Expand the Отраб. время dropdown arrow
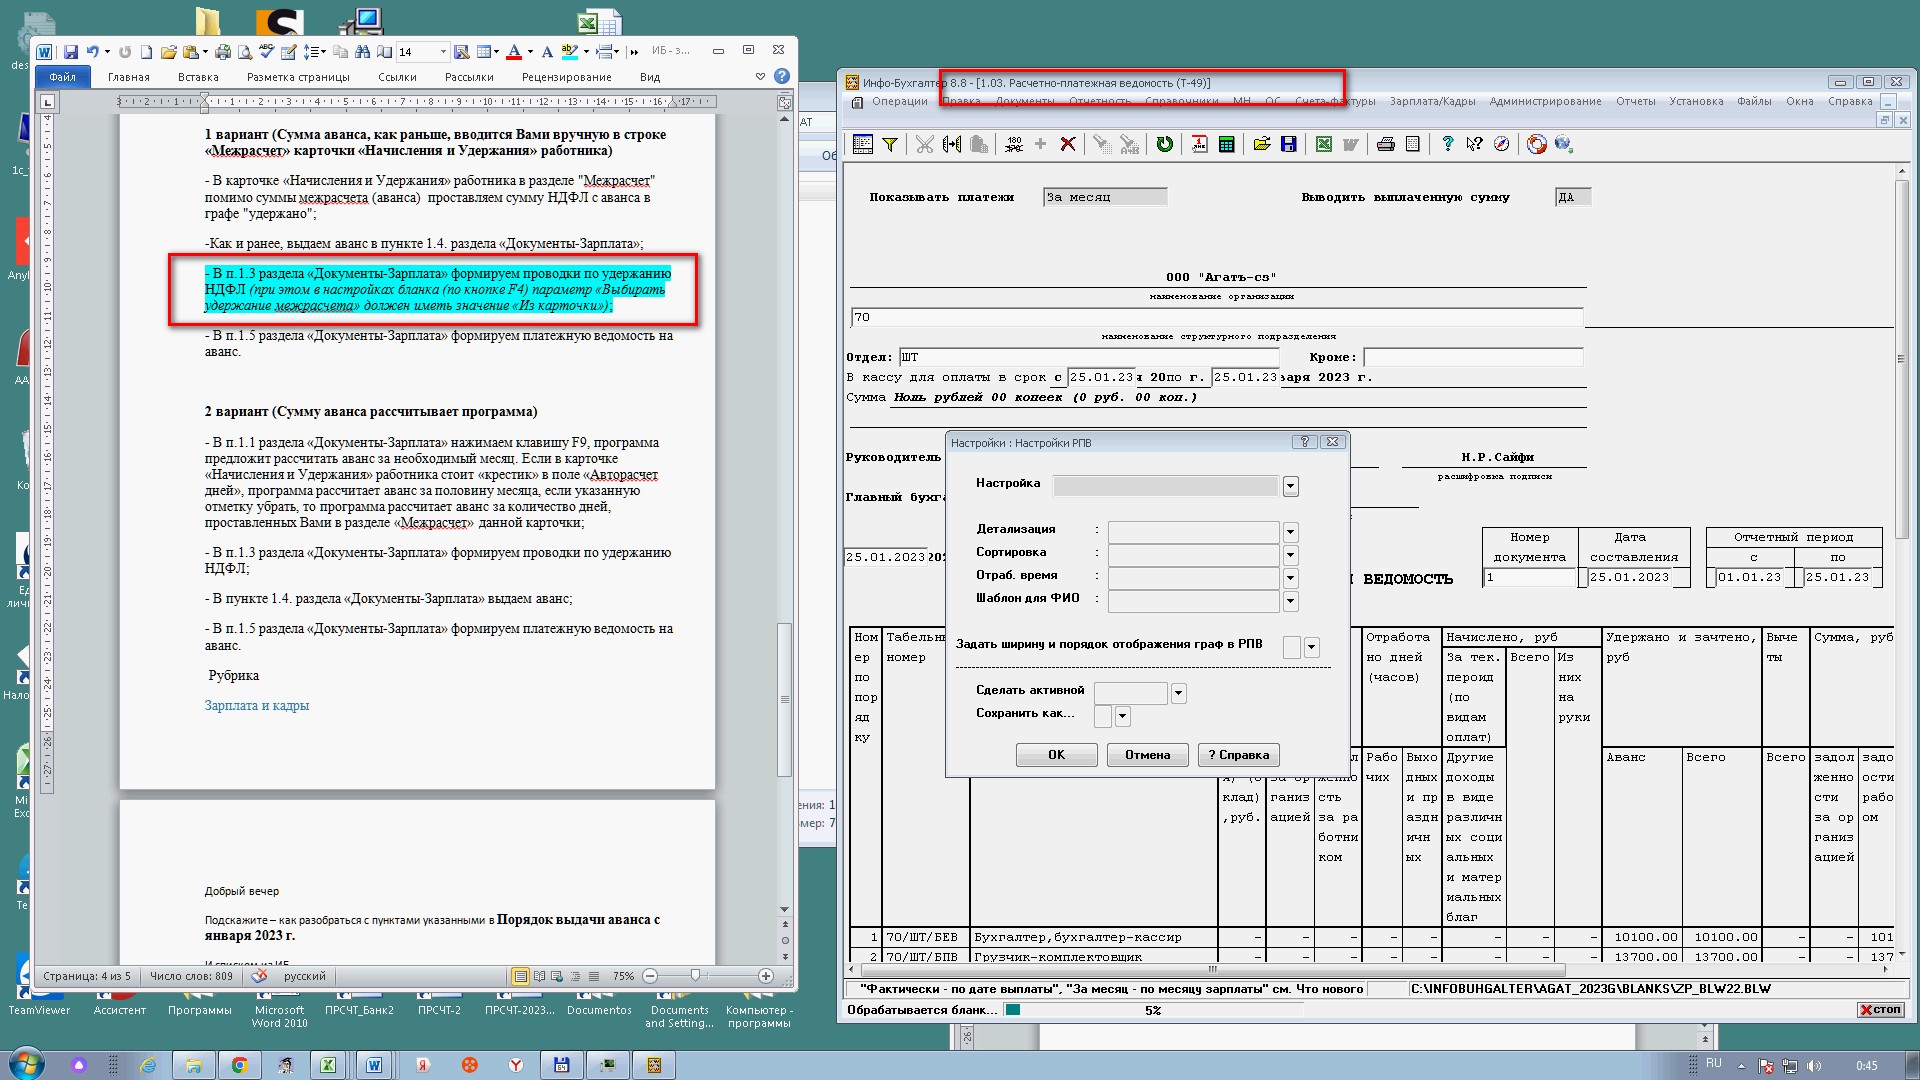Viewport: 1920px width, 1080px height. (1291, 578)
